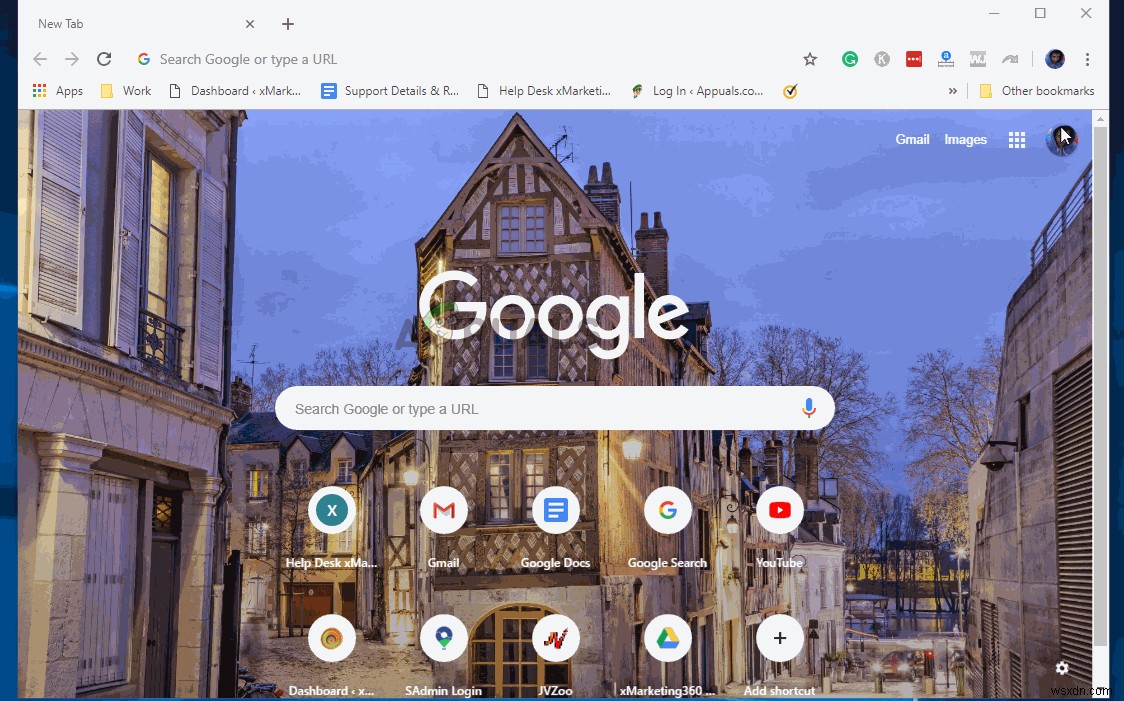Image resolution: width=1124 pixels, height=701 pixels.
Task: Open the JVZoo shortcut
Action: click(555, 638)
